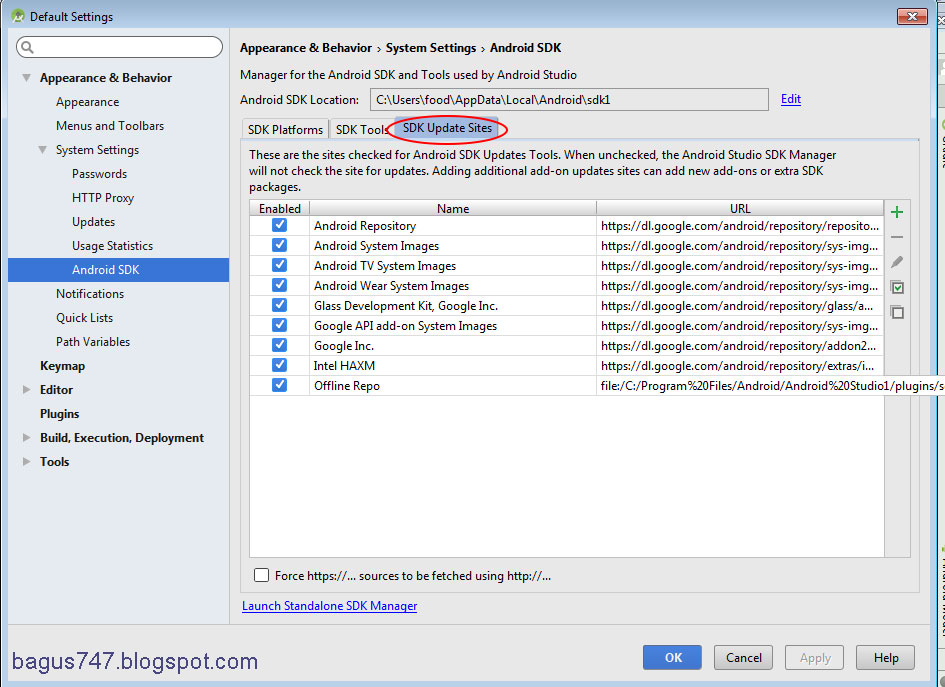Screen dimensions: 945x687
Task: Click the pencil edit site icon
Action: tap(897, 262)
